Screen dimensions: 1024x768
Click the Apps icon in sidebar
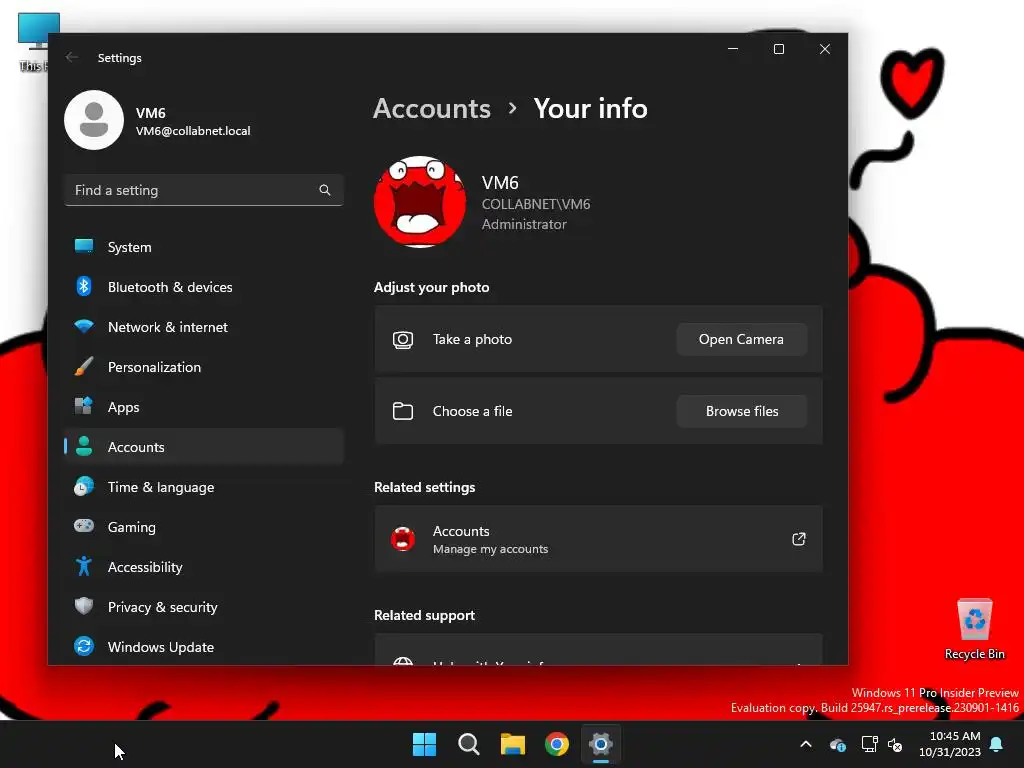point(84,406)
